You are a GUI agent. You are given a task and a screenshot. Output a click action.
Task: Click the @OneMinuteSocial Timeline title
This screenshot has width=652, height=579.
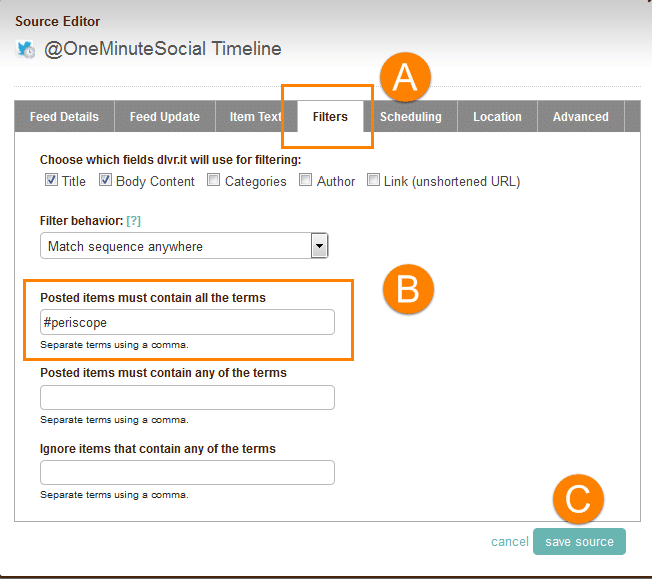coord(163,49)
